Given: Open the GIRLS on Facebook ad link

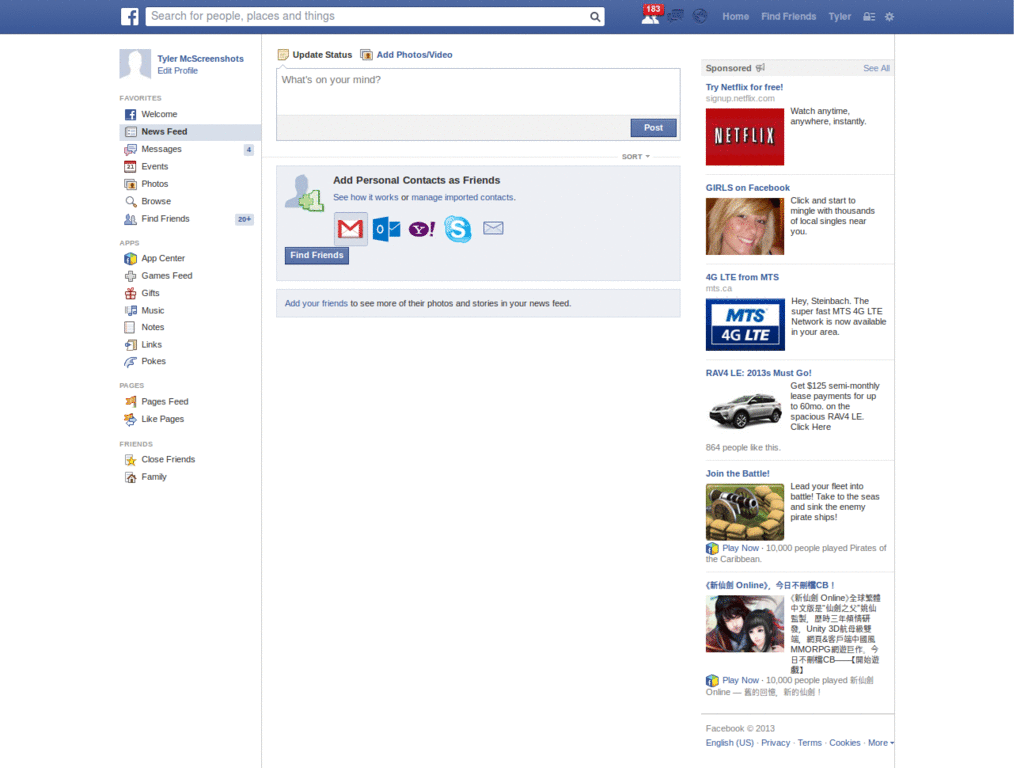Looking at the screenshot, I should tap(747, 188).
